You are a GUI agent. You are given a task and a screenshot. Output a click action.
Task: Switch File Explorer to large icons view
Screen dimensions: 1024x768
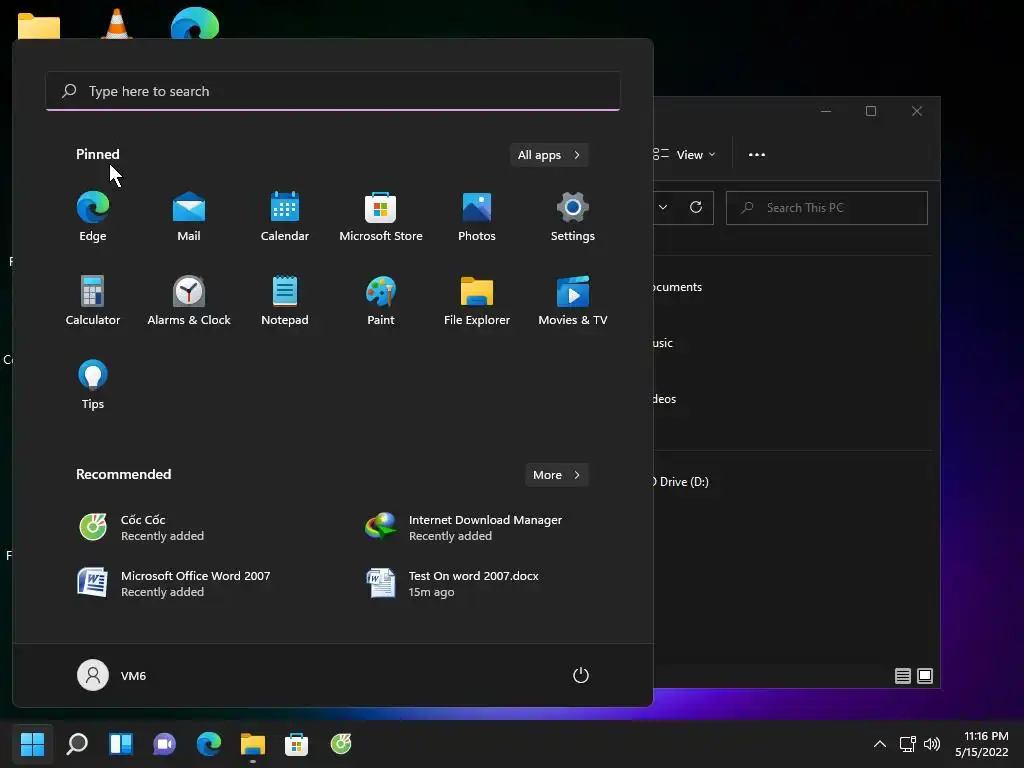coord(925,676)
